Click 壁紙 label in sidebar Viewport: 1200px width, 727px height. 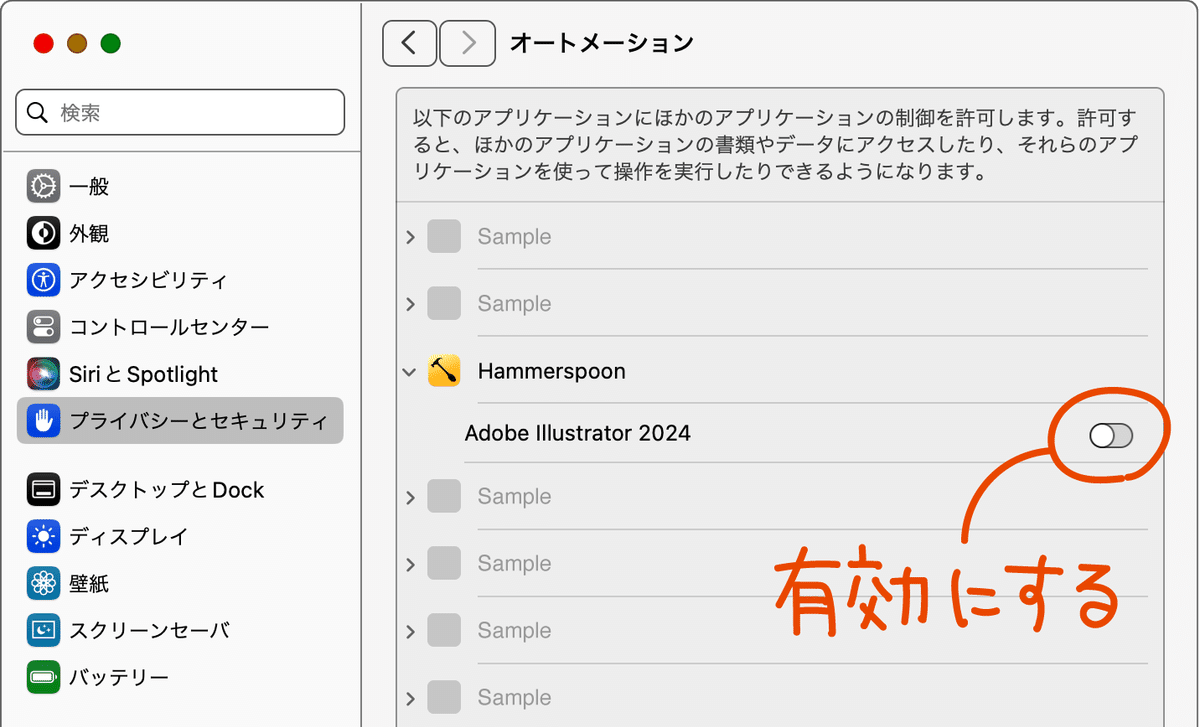tap(89, 584)
